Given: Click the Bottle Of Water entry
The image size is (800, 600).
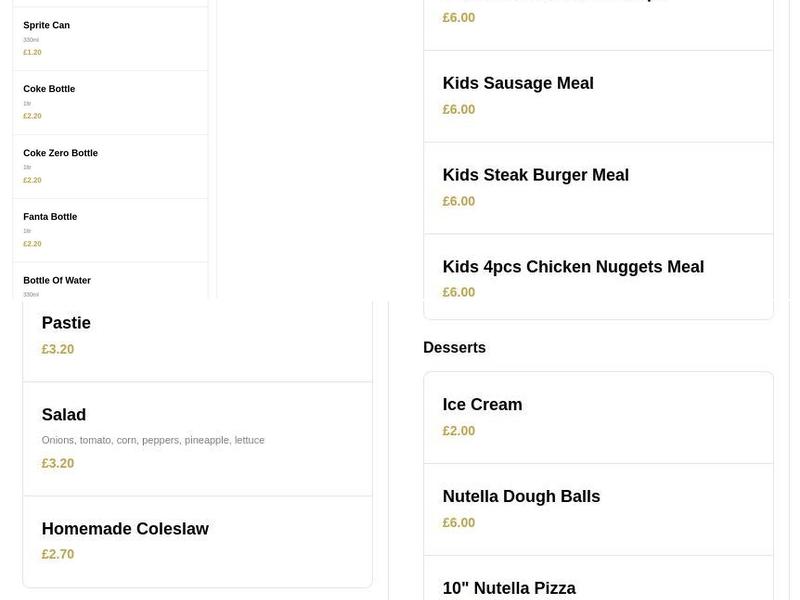Looking at the screenshot, I should click(x=57, y=280).
